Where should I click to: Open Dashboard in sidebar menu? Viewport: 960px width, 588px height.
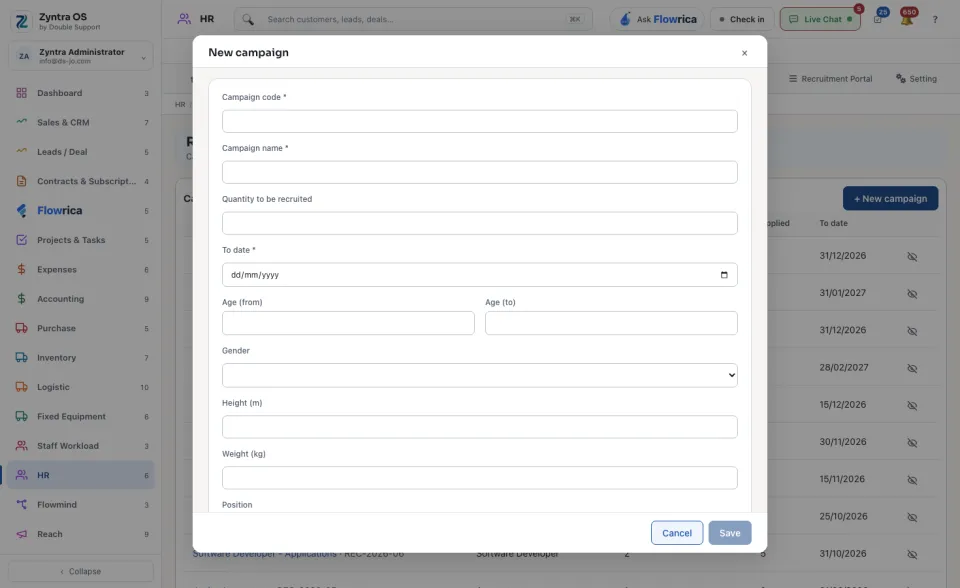(81, 93)
